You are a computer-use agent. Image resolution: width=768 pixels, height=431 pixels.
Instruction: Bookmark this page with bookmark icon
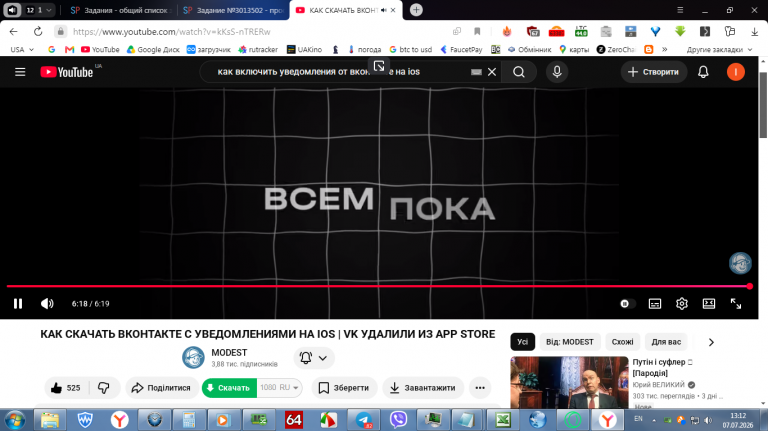click(x=477, y=31)
